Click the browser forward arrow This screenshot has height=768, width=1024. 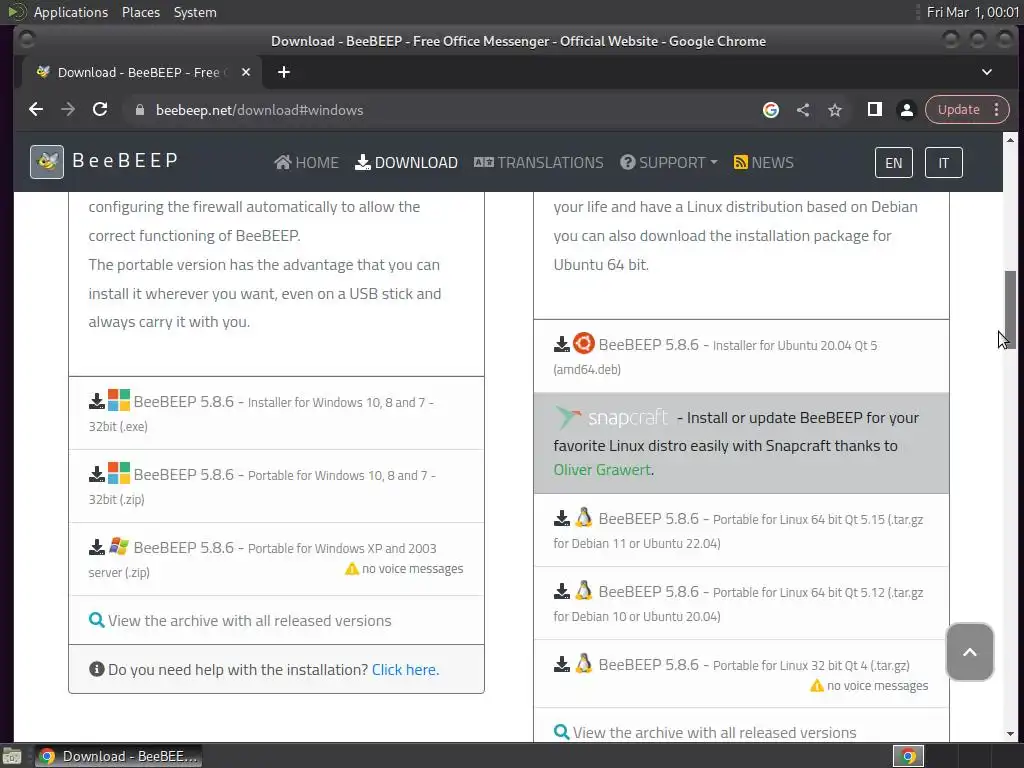tap(68, 110)
